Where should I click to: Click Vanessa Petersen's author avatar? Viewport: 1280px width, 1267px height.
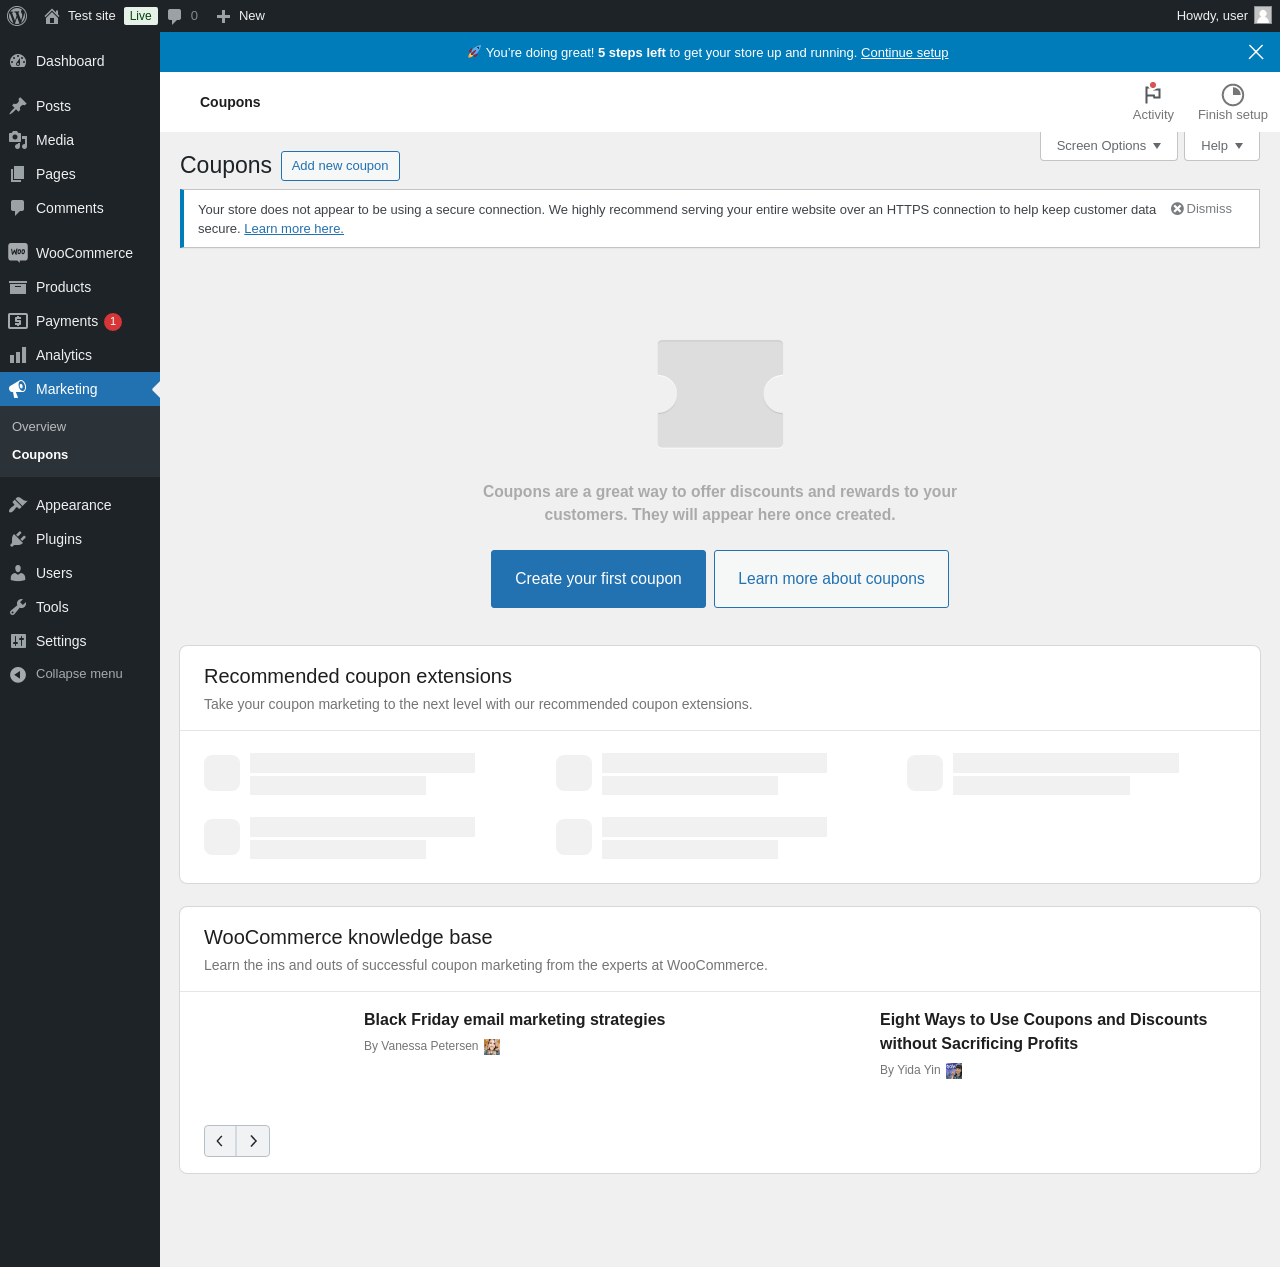click(x=492, y=1047)
